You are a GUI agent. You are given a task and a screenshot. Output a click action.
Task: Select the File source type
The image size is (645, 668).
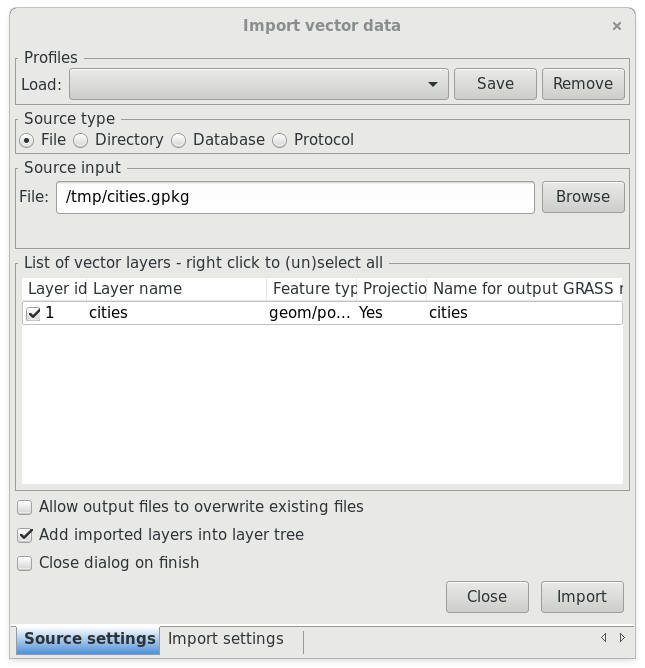click(x=27, y=140)
